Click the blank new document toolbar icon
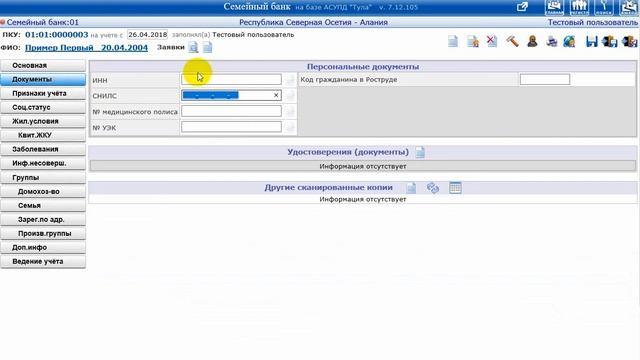The height and width of the screenshot is (360, 640). tap(453, 41)
